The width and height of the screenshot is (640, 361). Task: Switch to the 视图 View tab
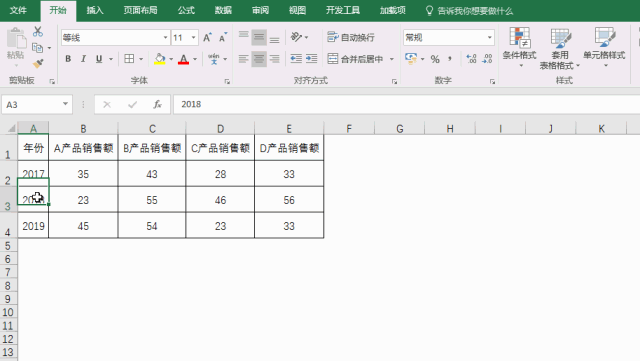pyautogui.click(x=298, y=10)
